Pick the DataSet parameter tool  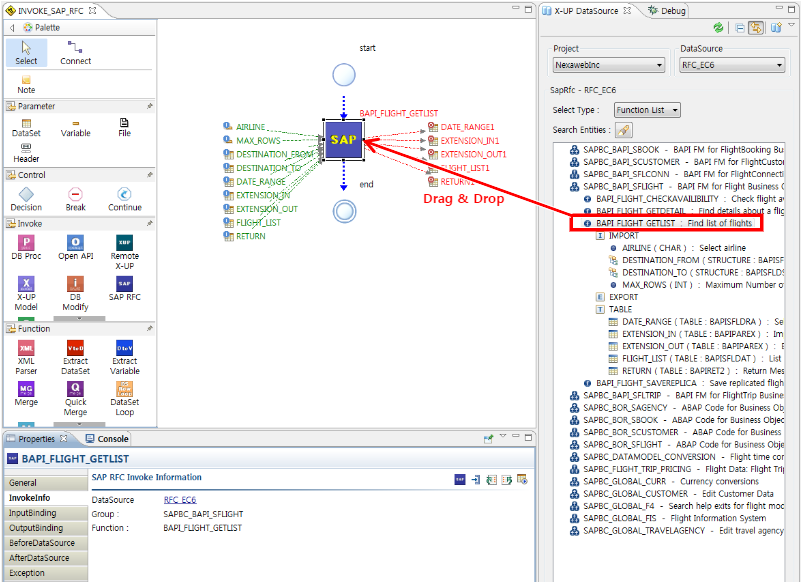click(x=27, y=126)
